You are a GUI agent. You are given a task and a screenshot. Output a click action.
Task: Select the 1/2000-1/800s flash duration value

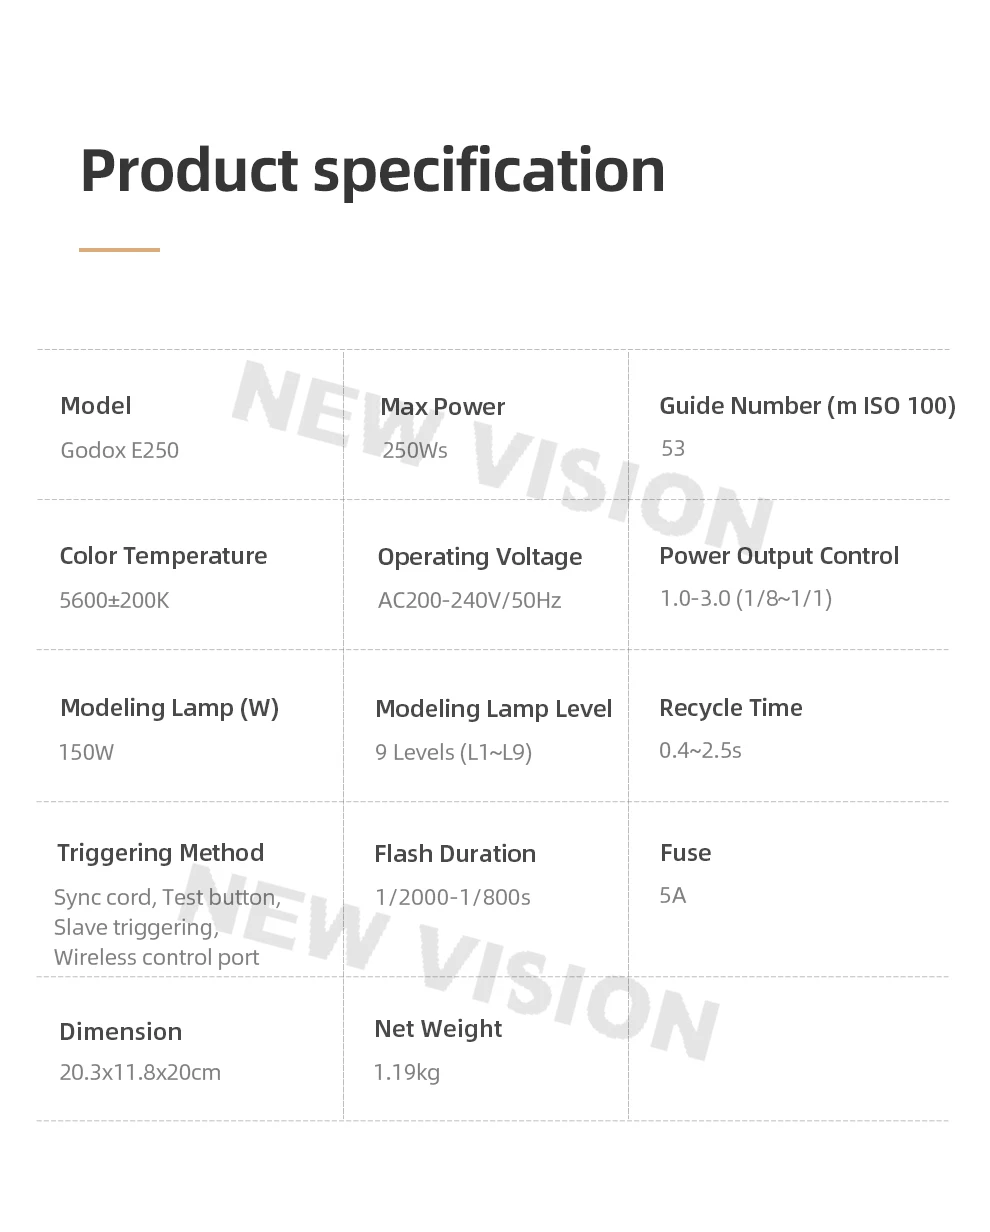(452, 897)
